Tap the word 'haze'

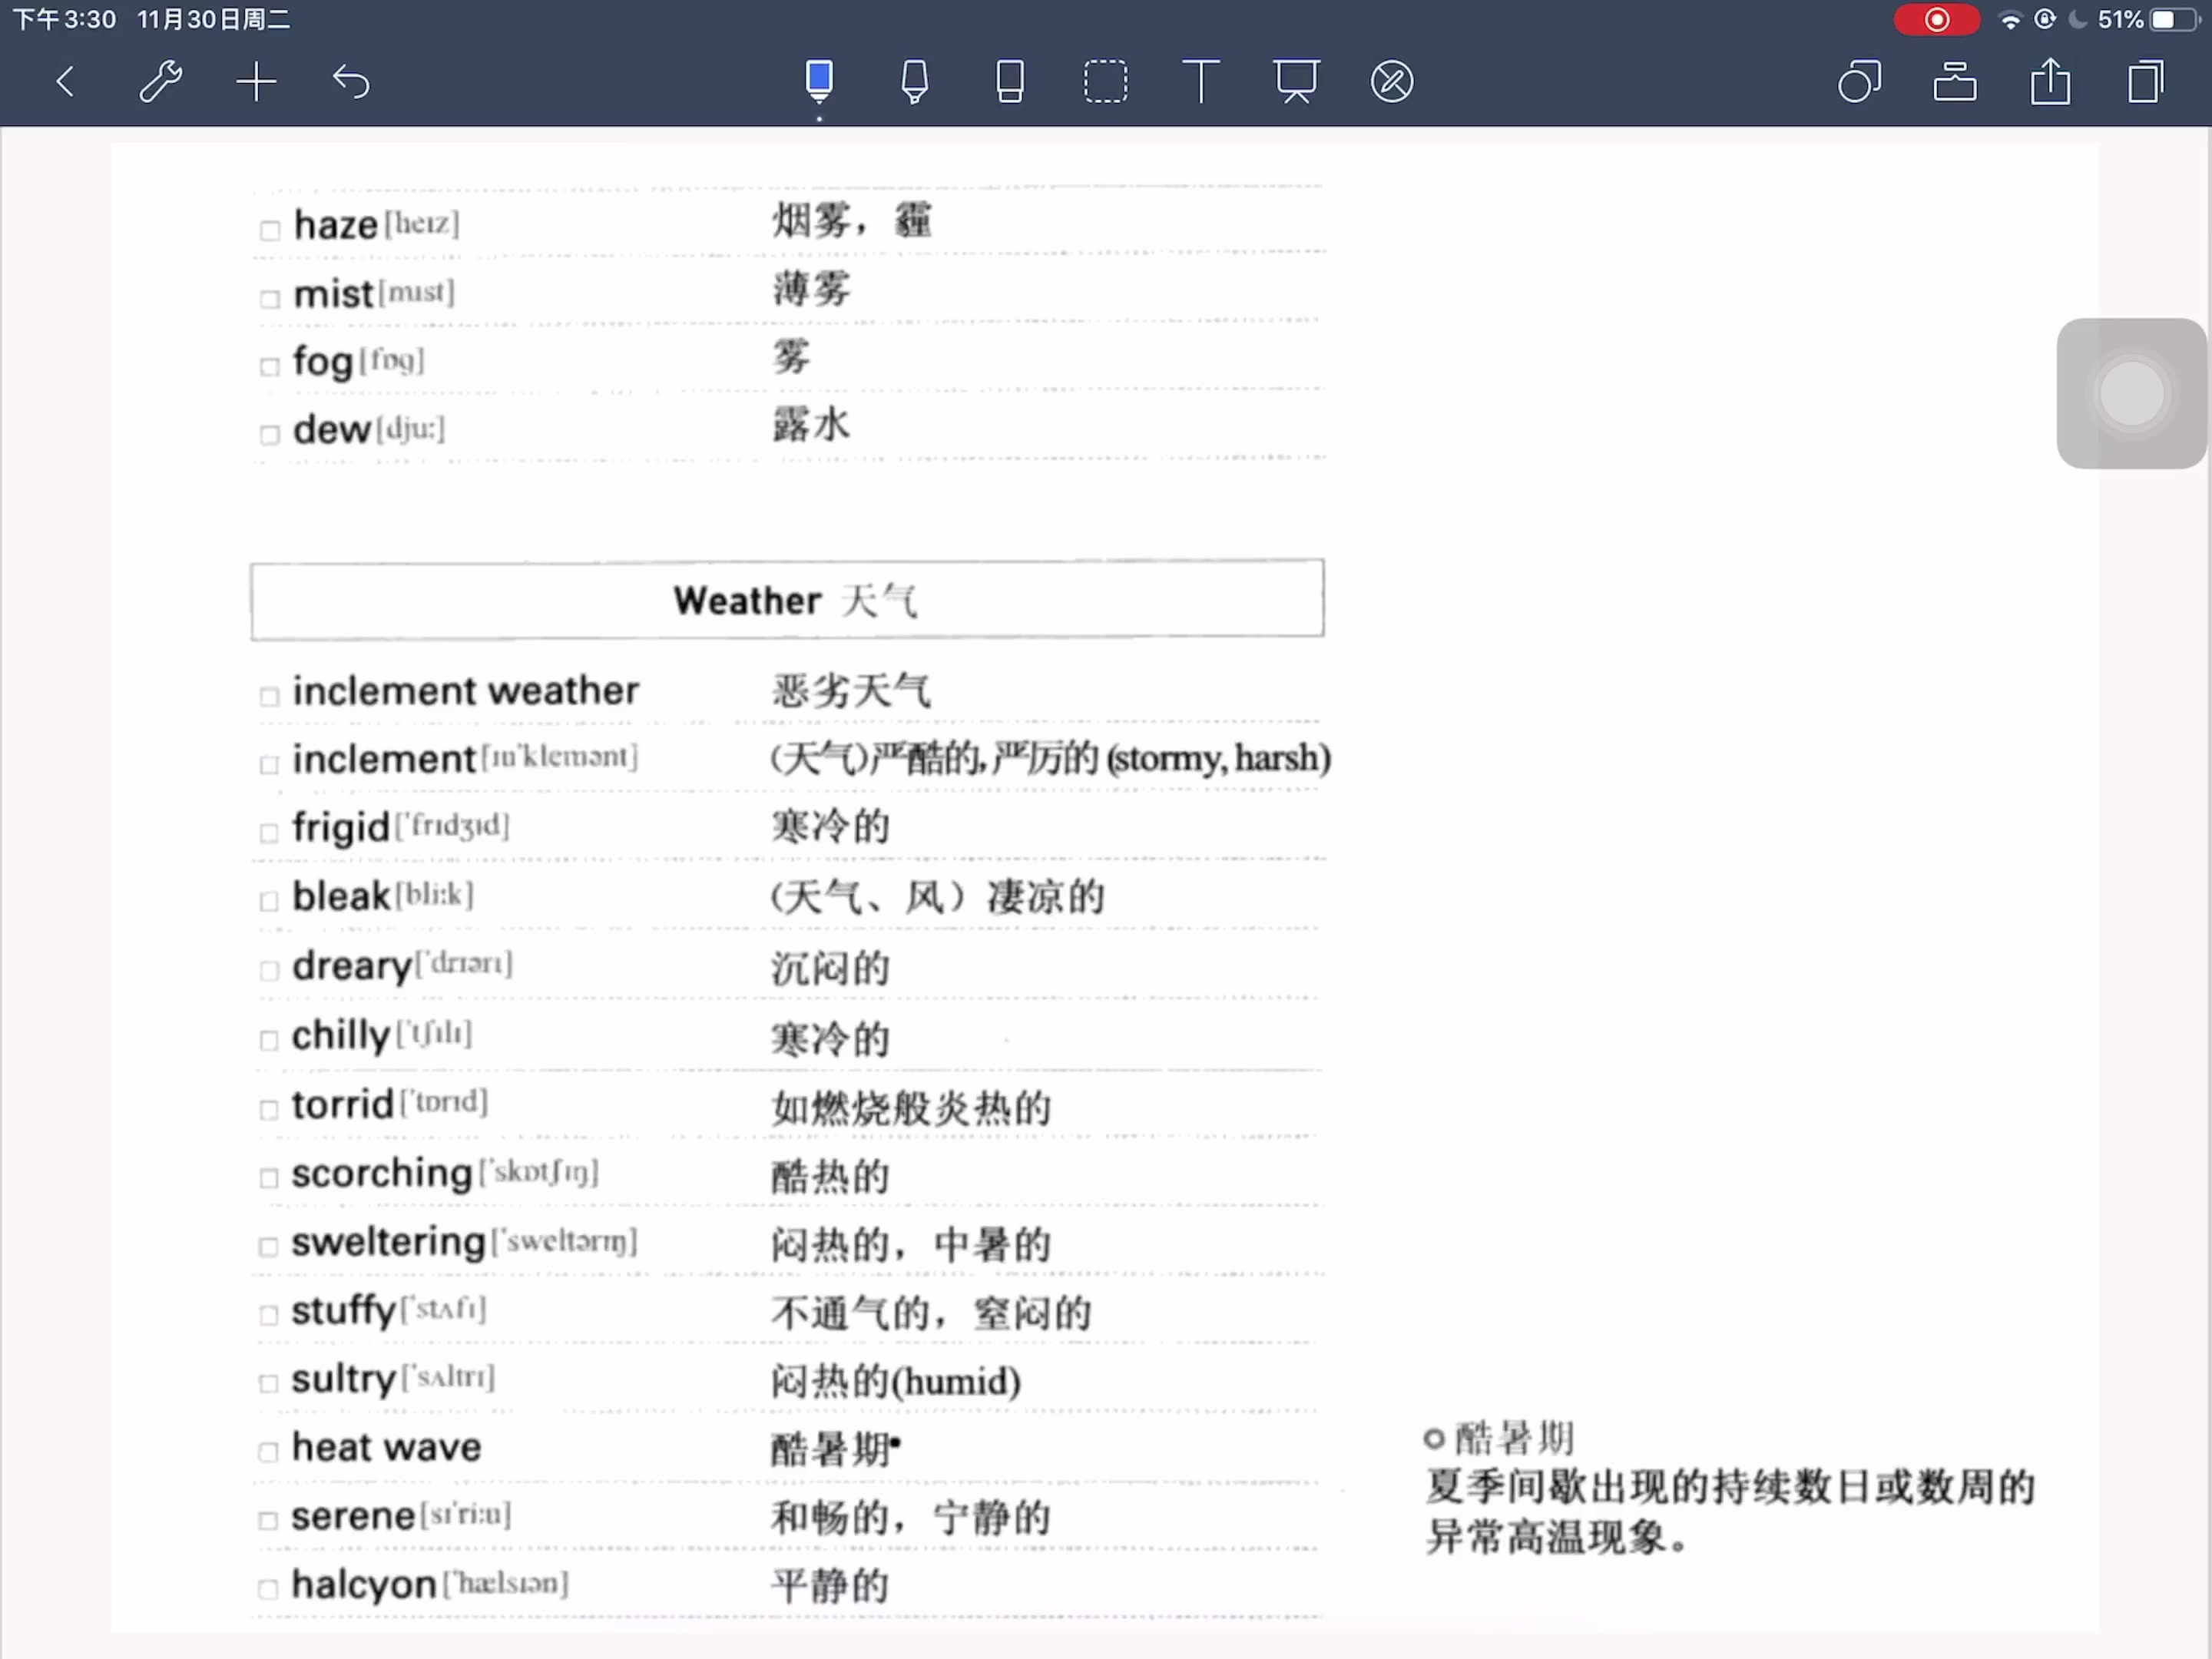tap(336, 225)
